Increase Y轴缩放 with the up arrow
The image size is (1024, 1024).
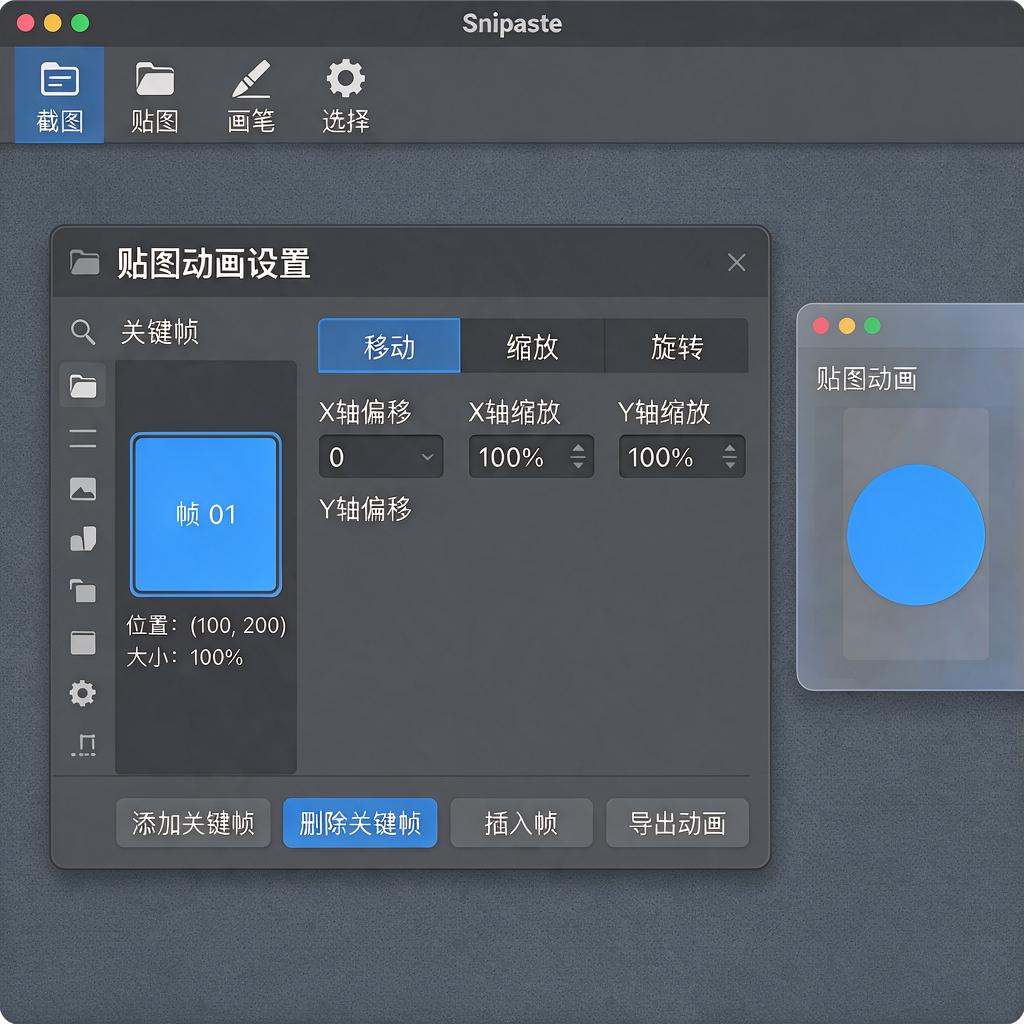729,449
